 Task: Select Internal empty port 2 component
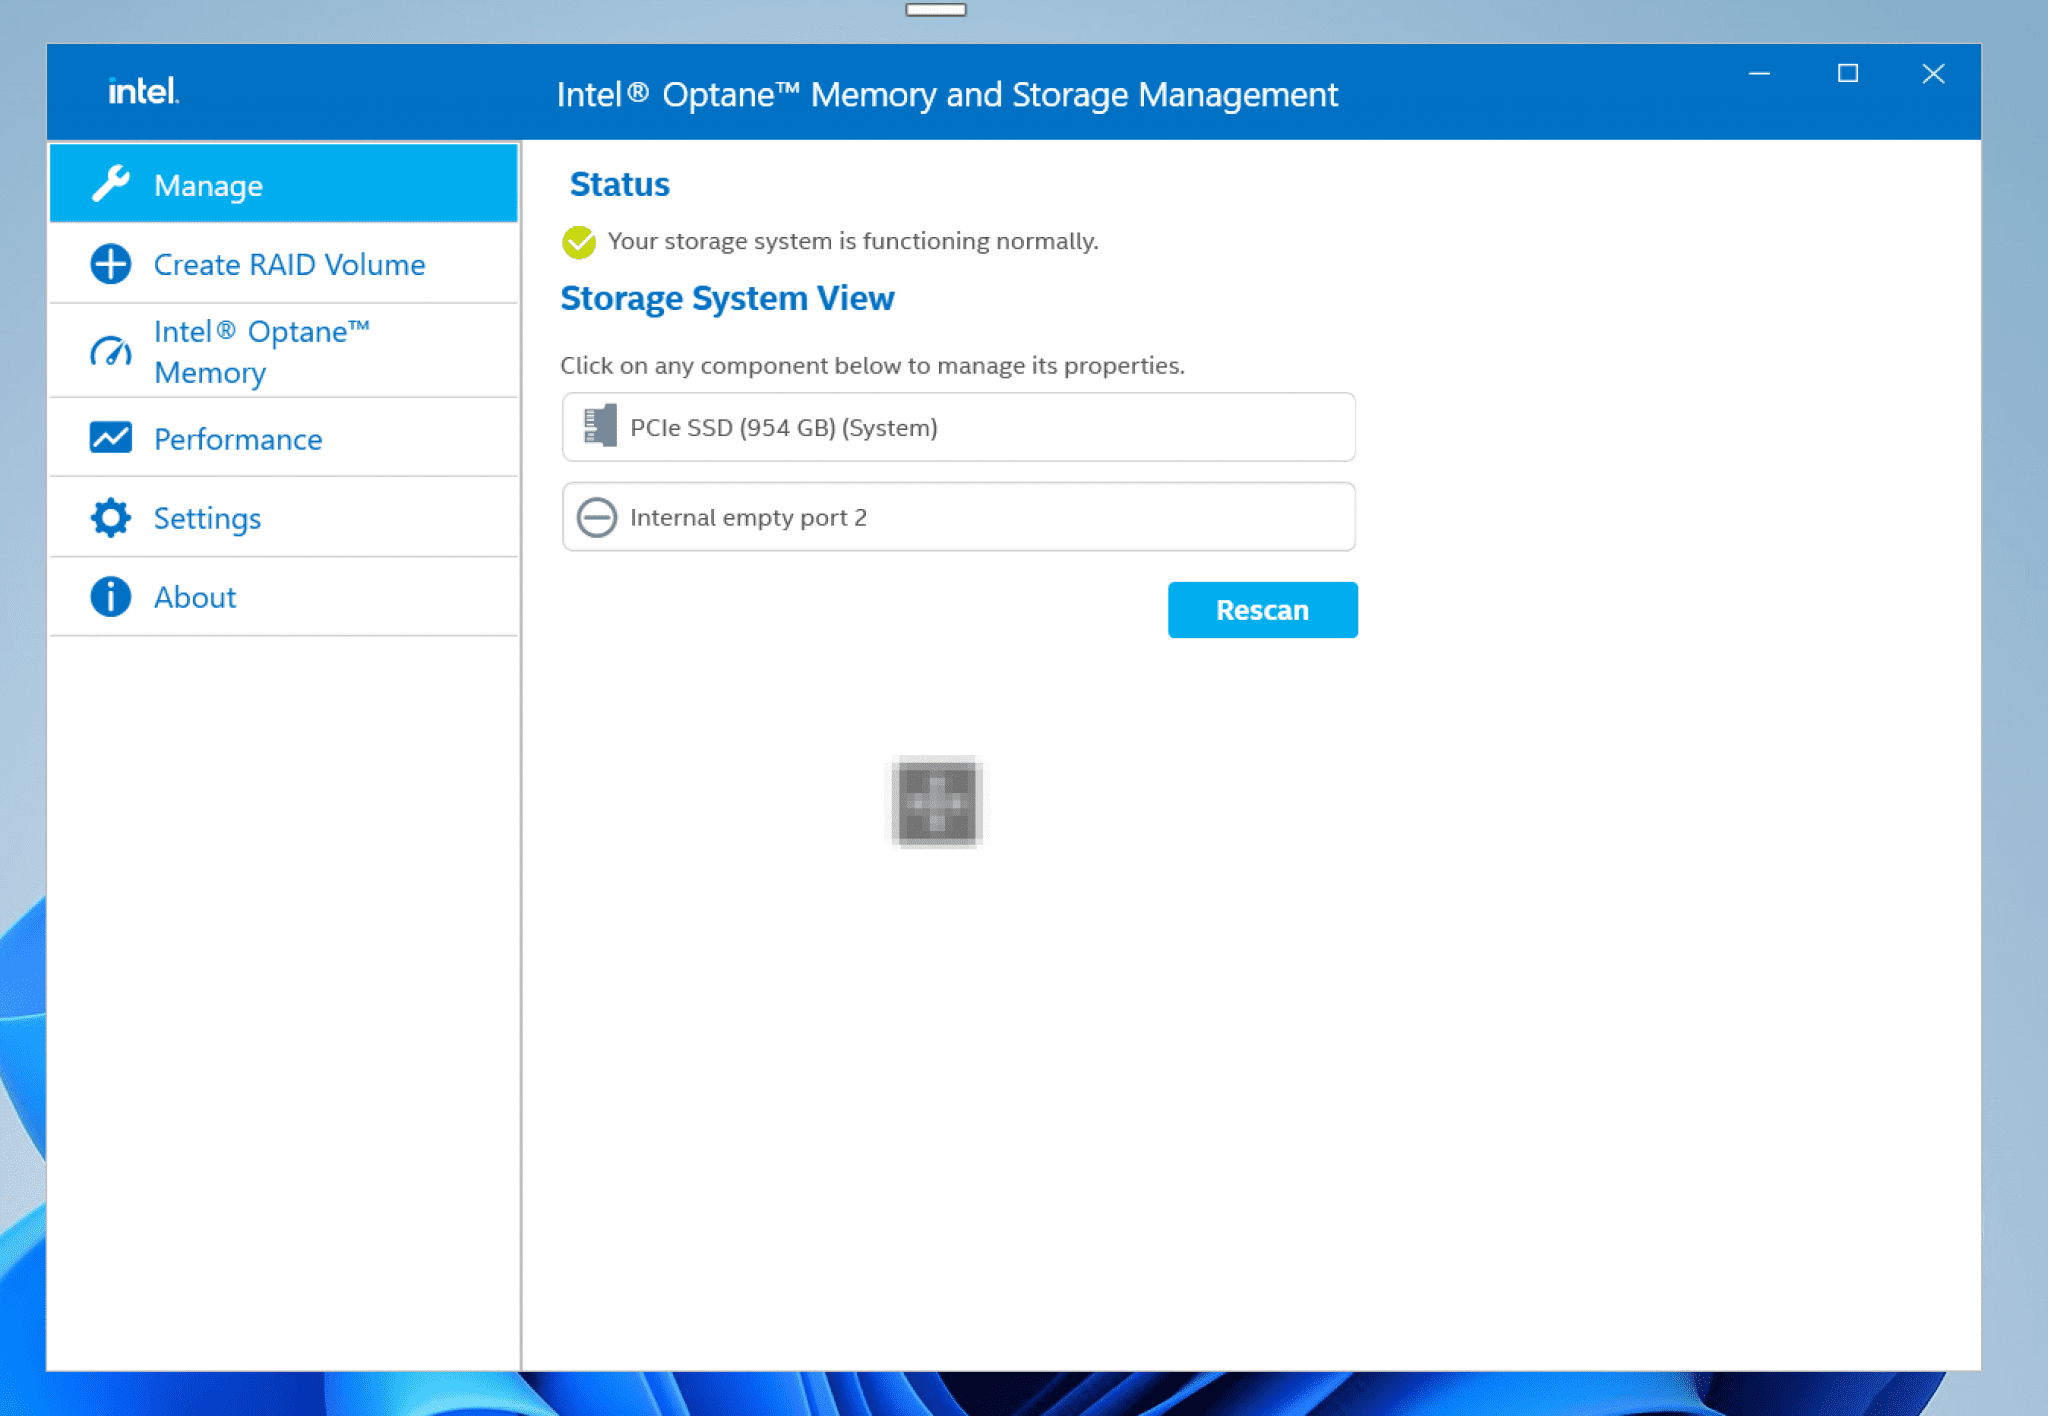tap(959, 517)
